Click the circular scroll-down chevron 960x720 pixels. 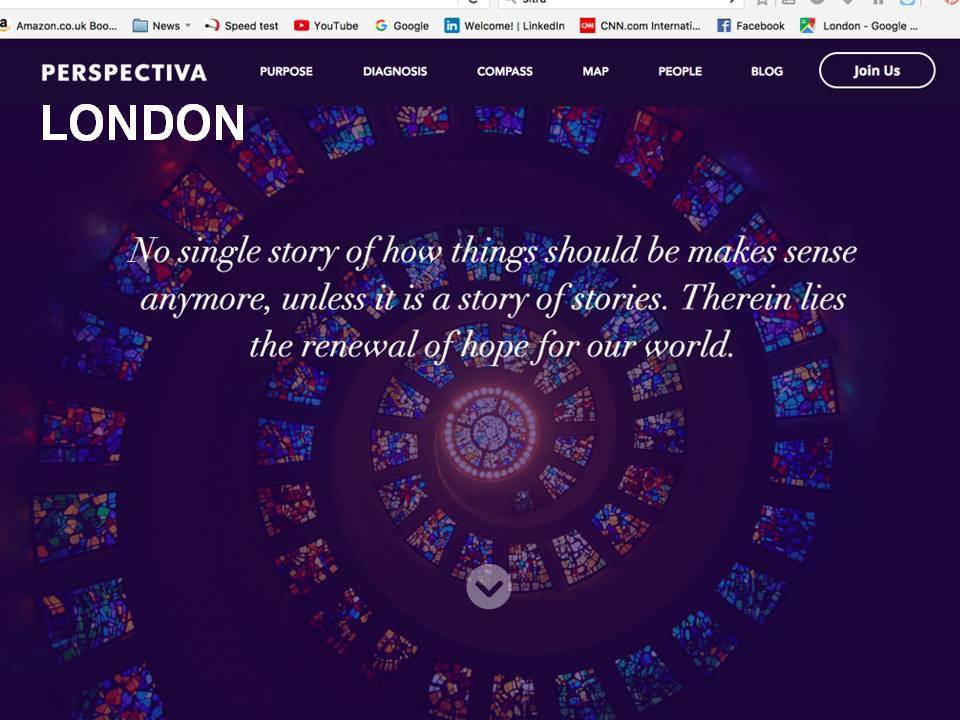tap(489, 587)
